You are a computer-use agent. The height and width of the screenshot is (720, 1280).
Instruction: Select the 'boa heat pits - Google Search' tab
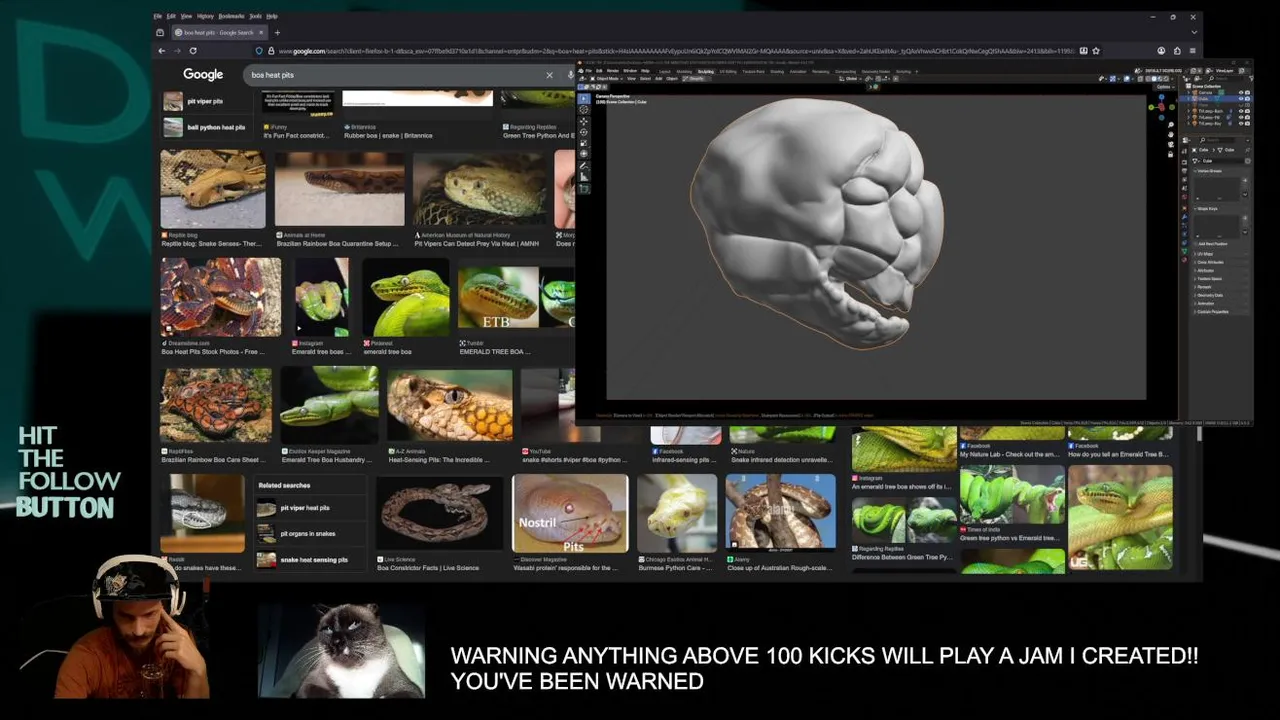(220, 32)
